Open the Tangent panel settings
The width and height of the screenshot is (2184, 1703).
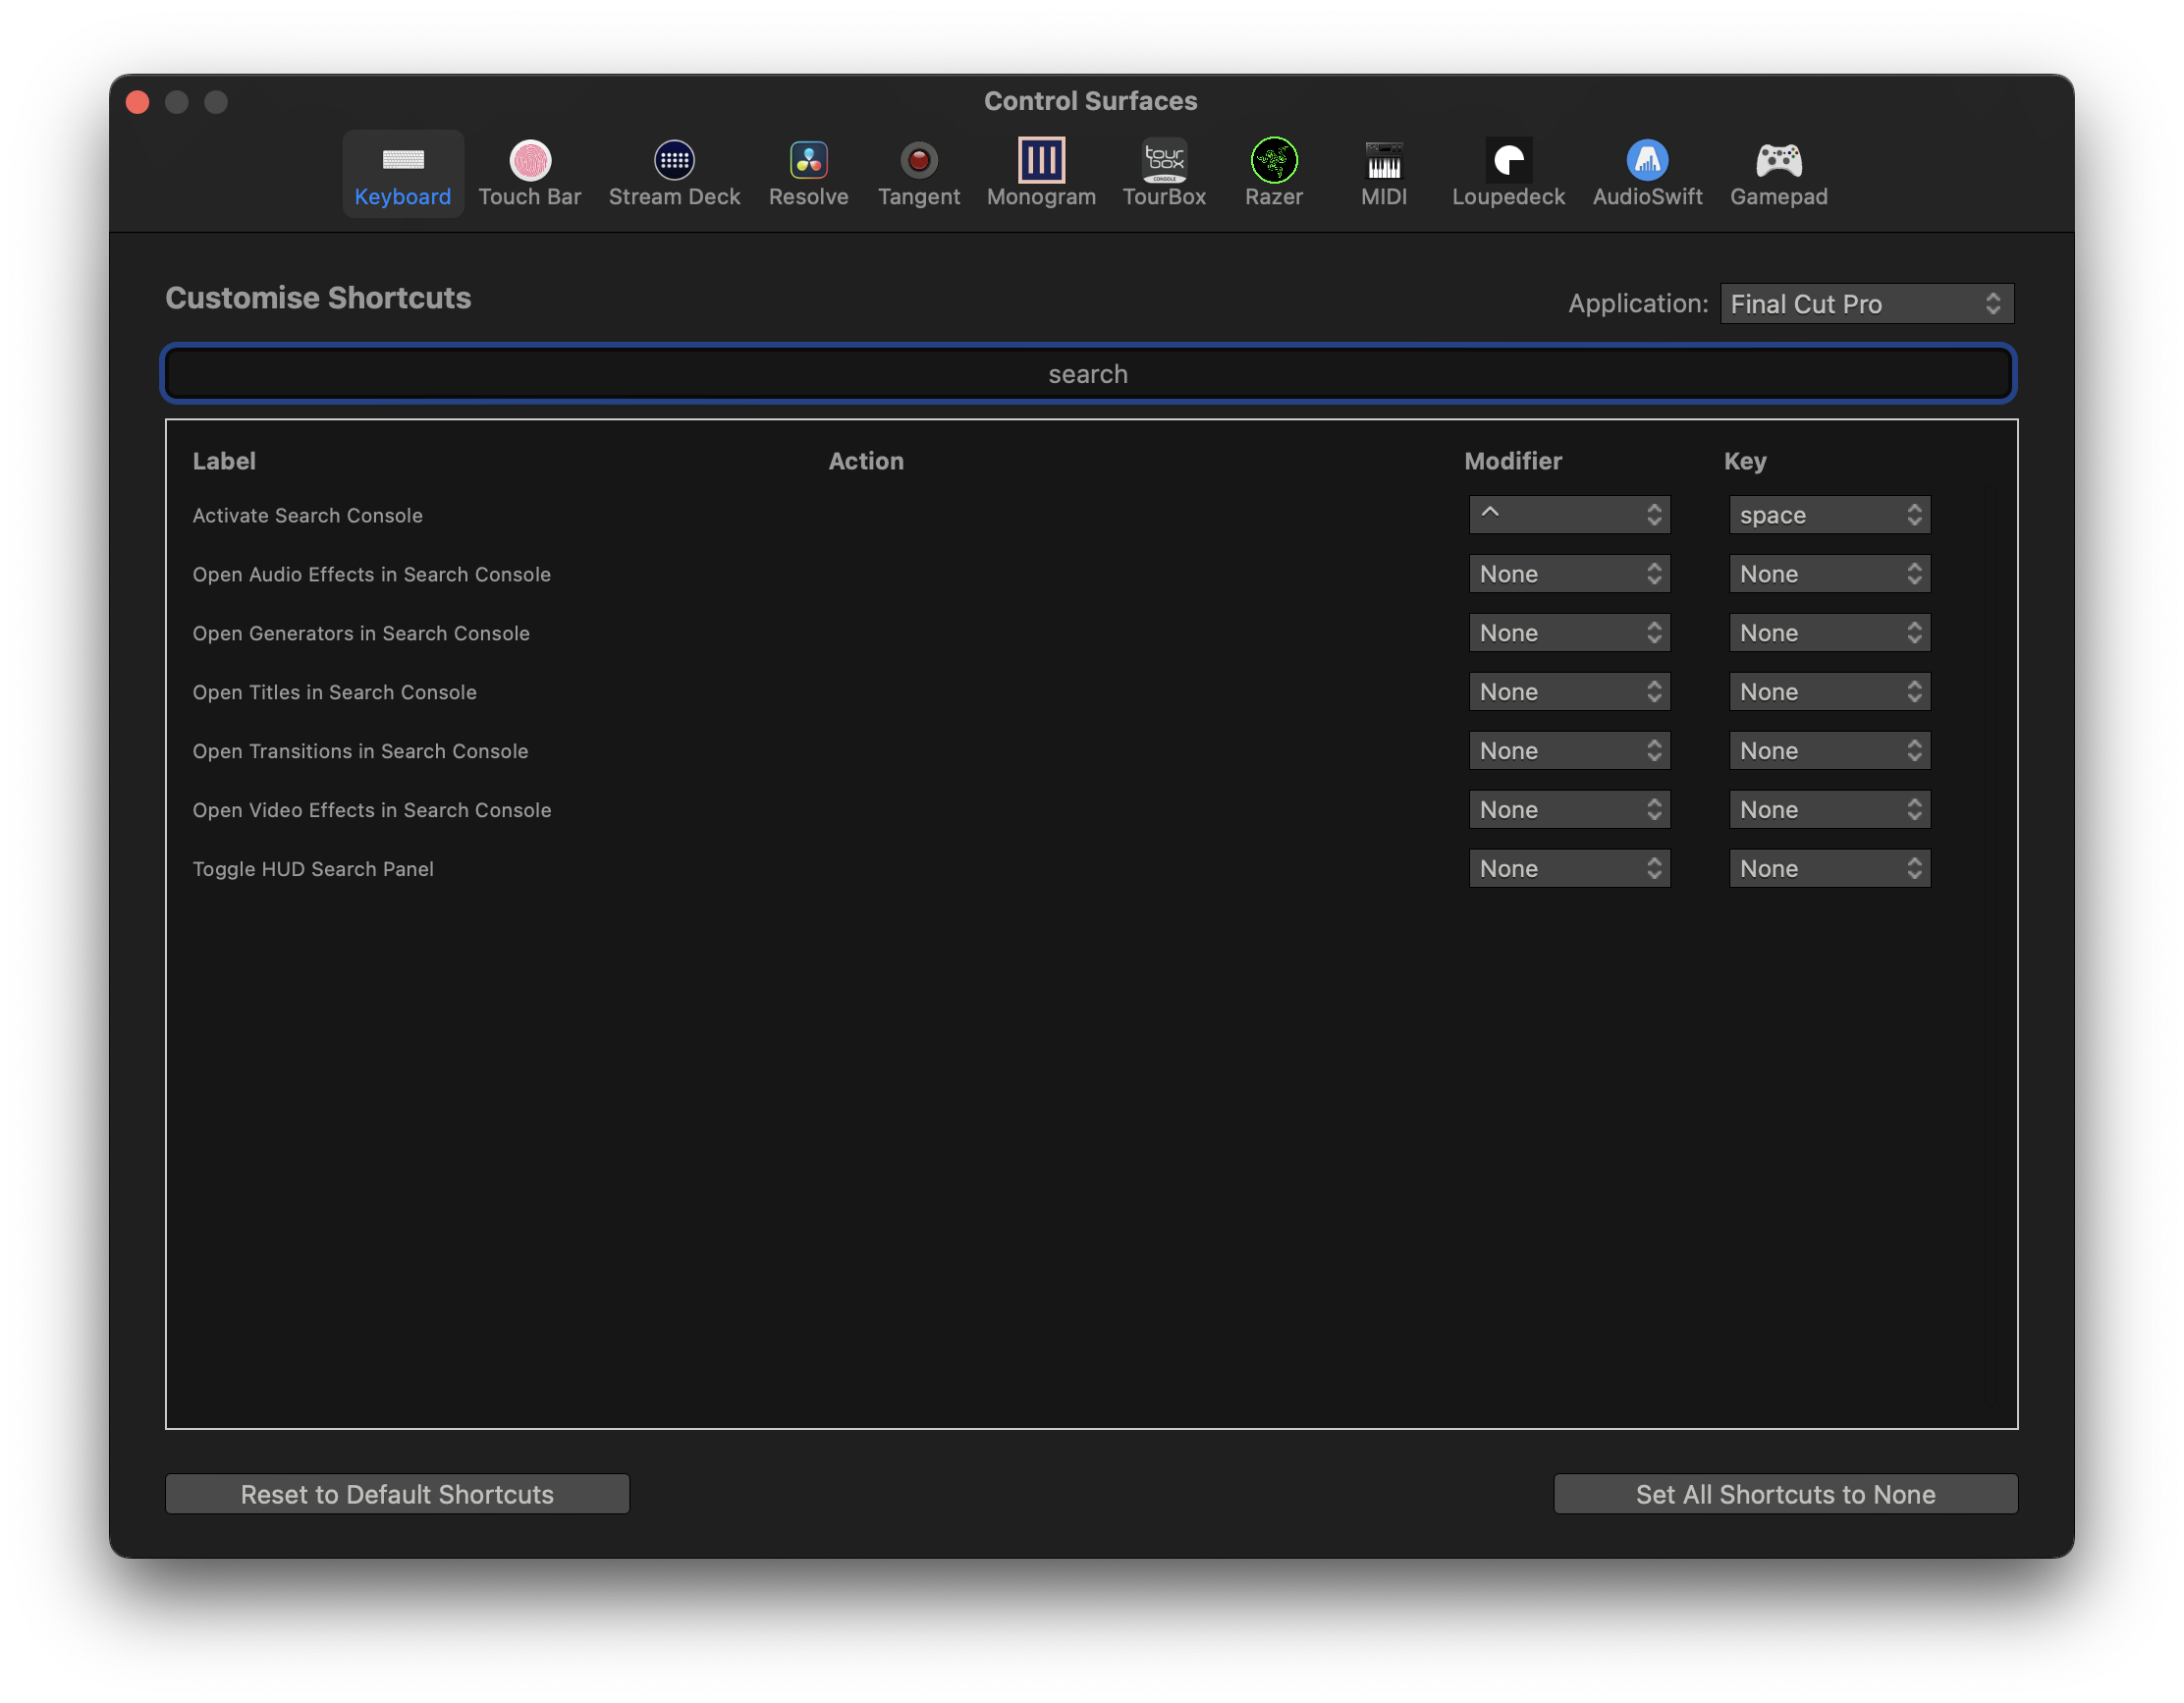[918, 172]
